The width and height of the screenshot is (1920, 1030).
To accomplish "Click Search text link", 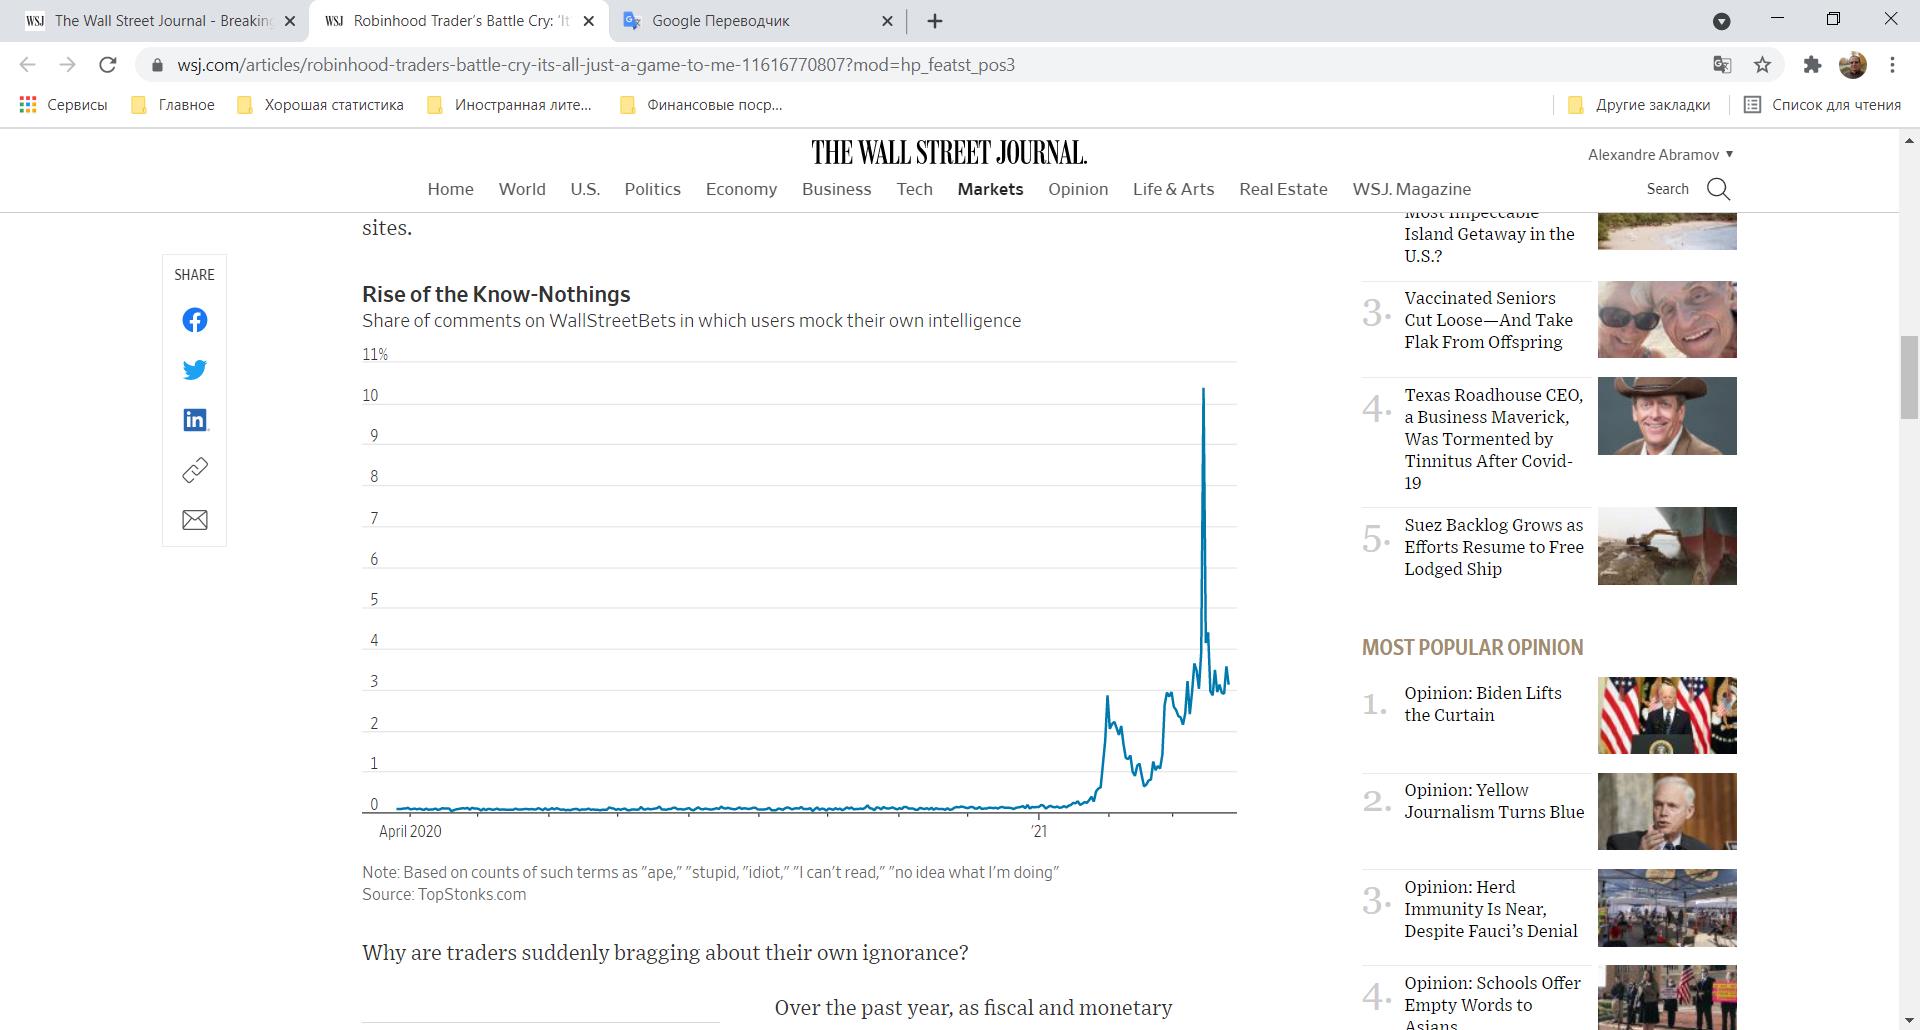I will coord(1667,189).
